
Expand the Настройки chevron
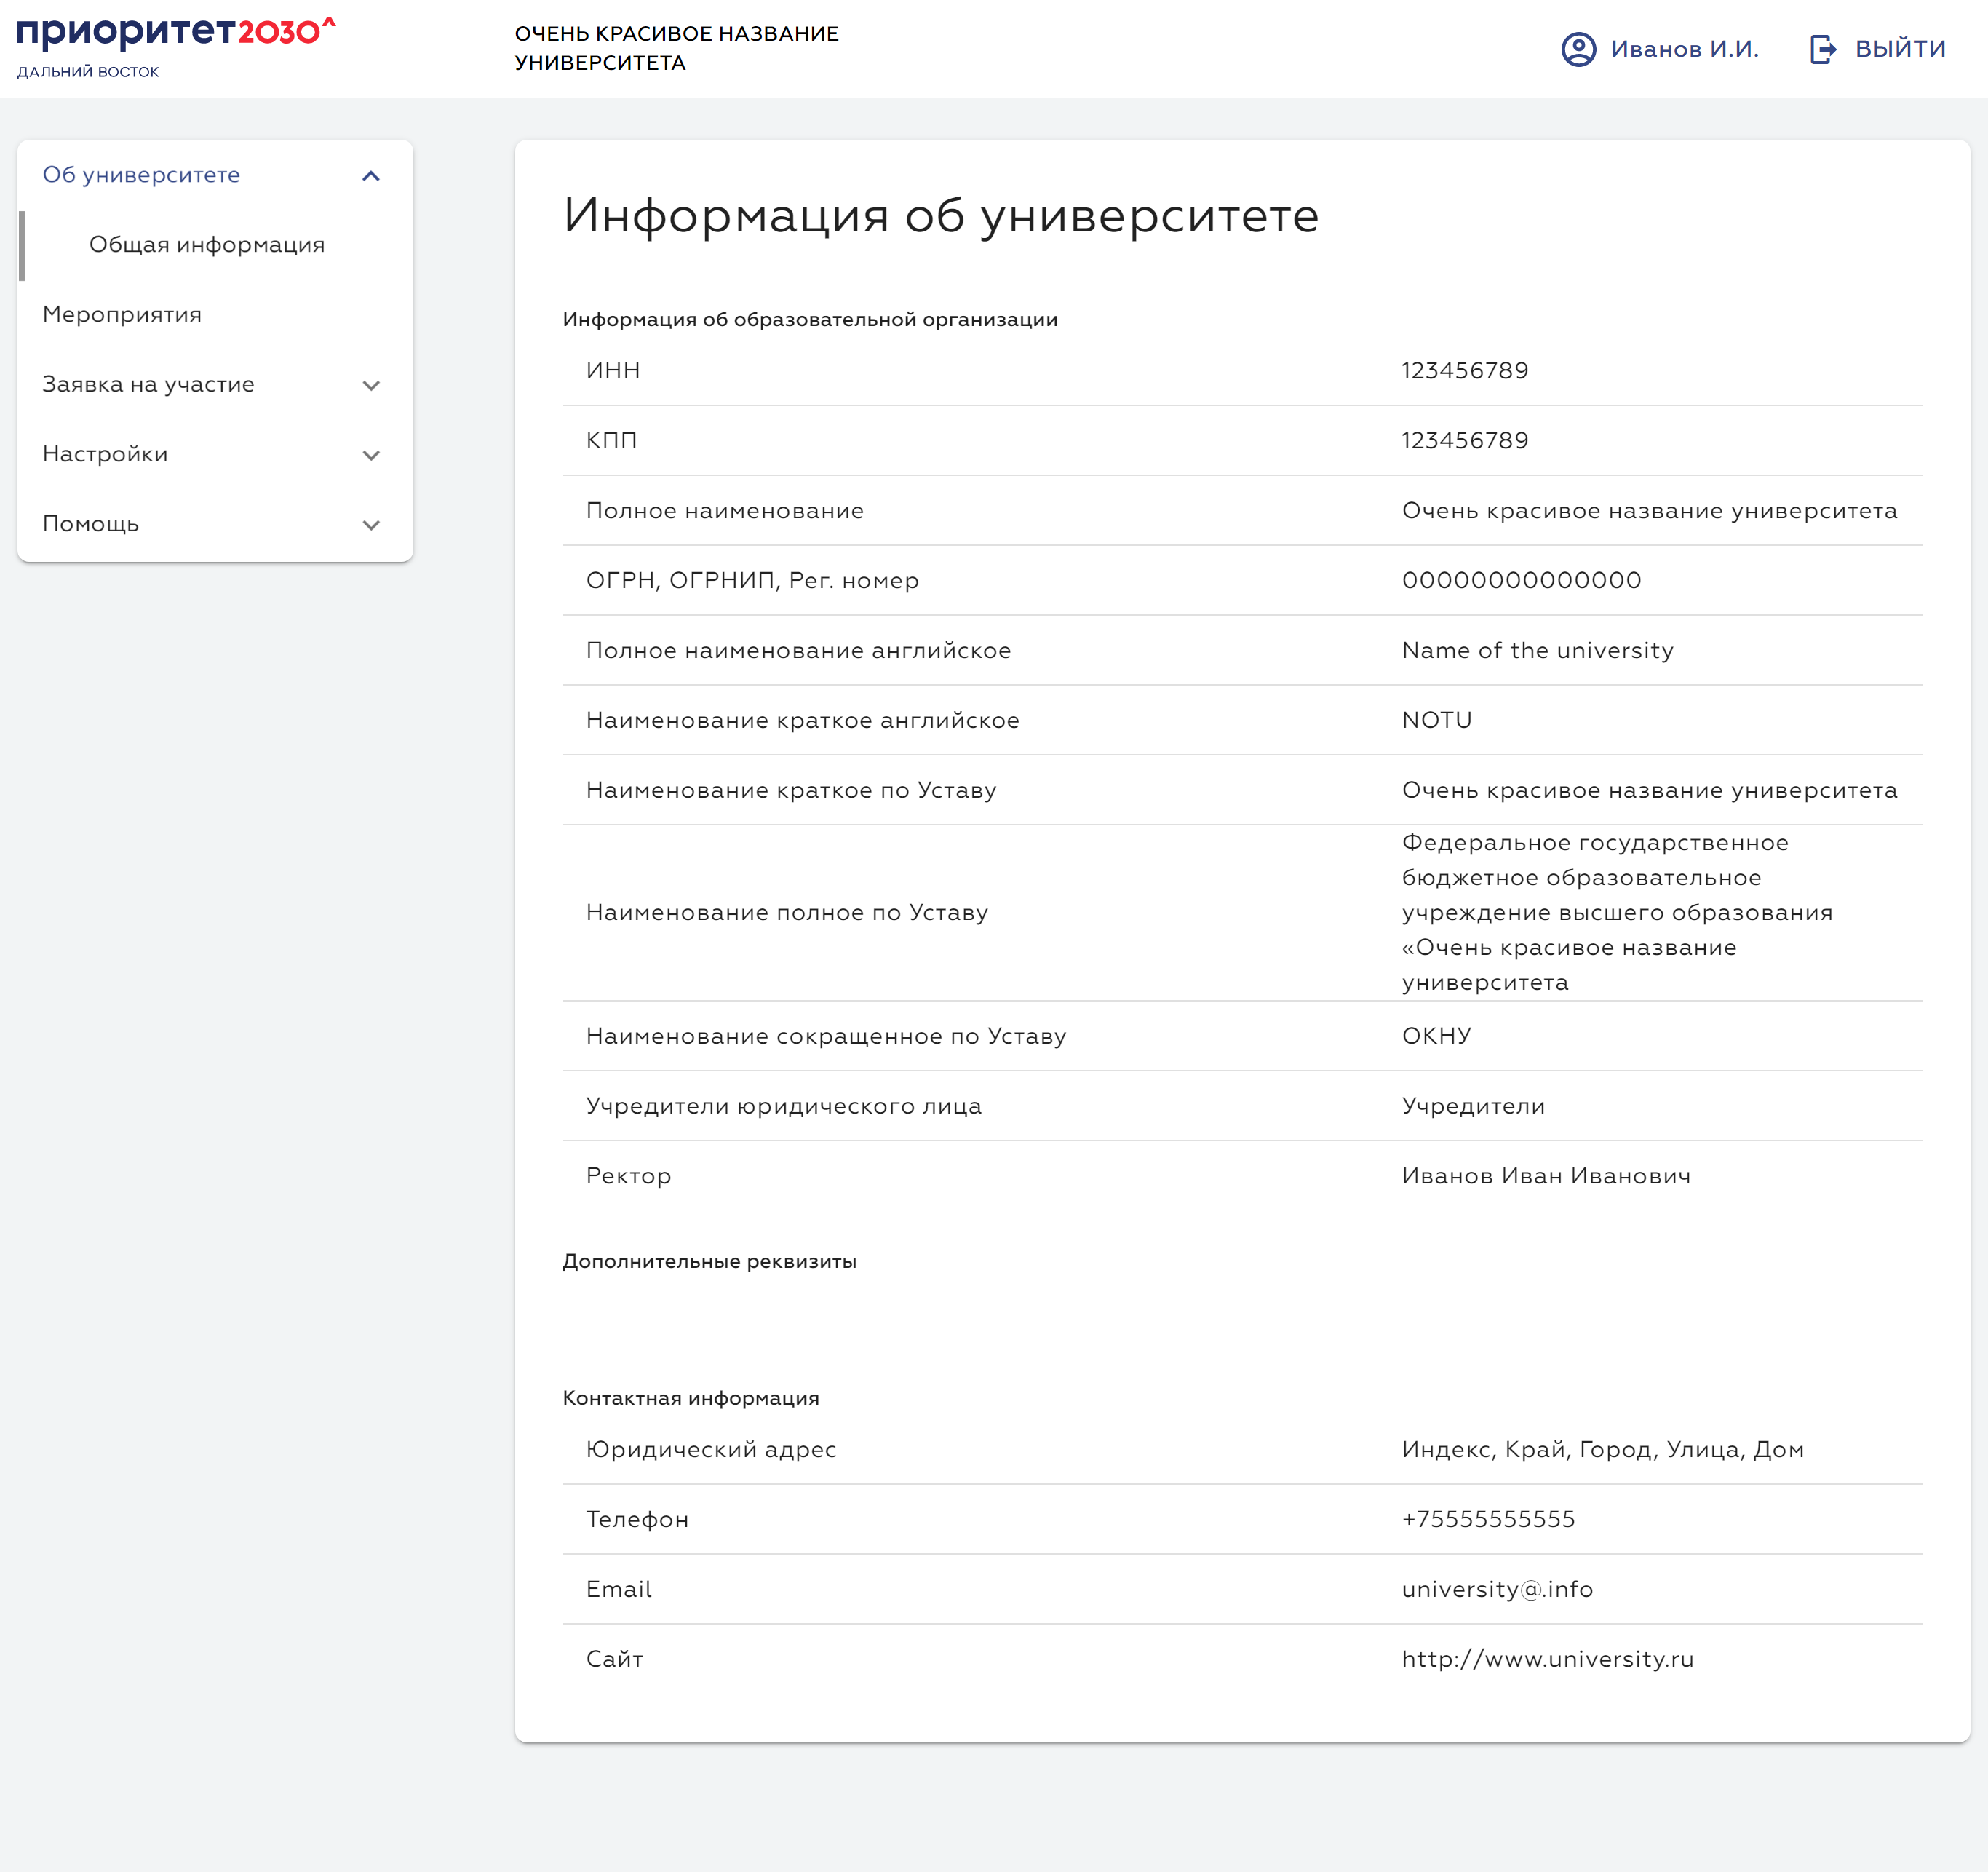pyautogui.click(x=371, y=456)
